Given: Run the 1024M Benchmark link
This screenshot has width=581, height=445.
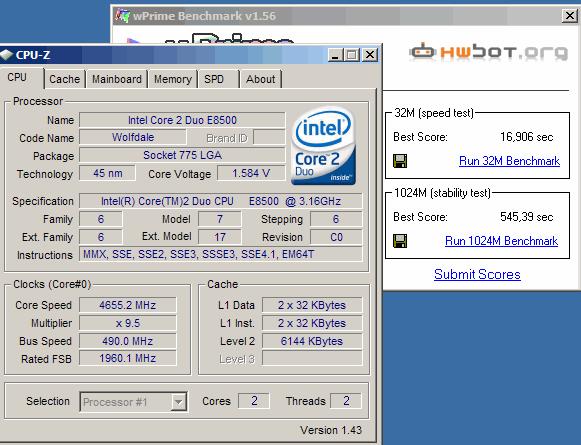Looking at the screenshot, I should pyautogui.click(x=501, y=241).
